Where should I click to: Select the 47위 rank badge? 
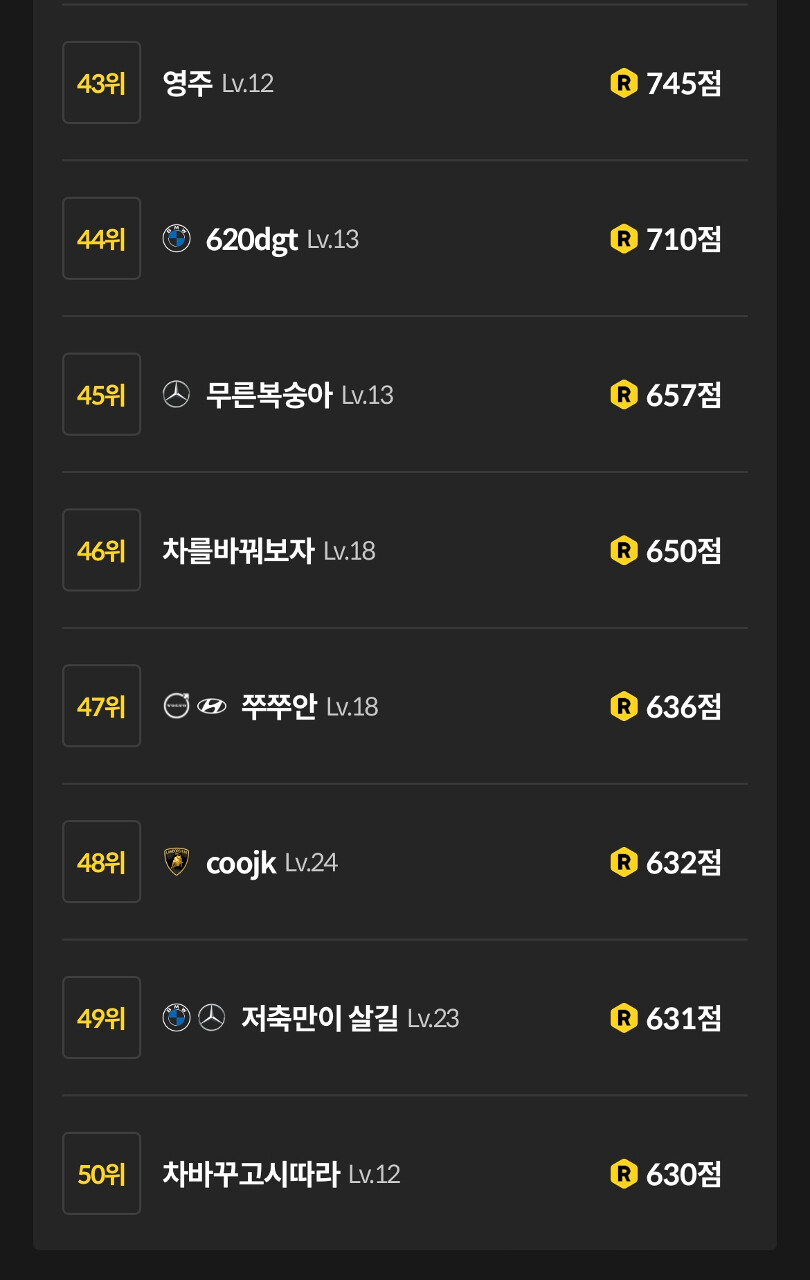101,706
